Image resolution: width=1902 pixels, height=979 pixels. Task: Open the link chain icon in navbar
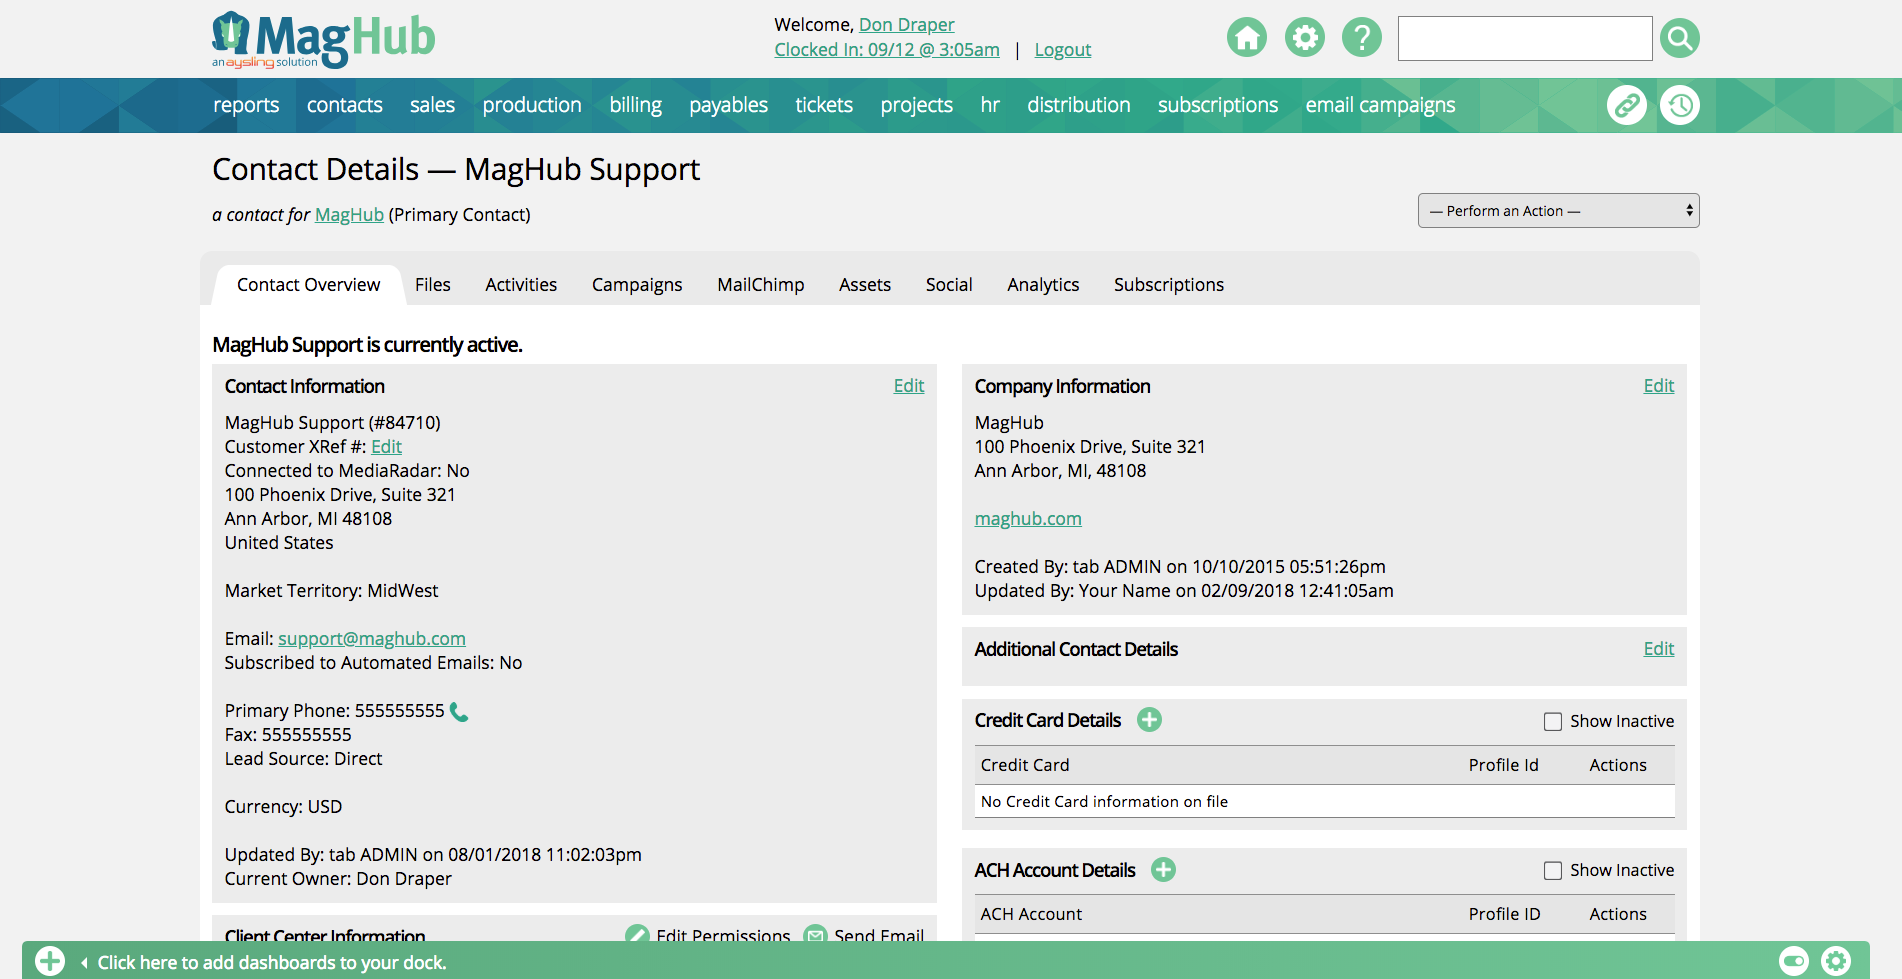coord(1626,105)
